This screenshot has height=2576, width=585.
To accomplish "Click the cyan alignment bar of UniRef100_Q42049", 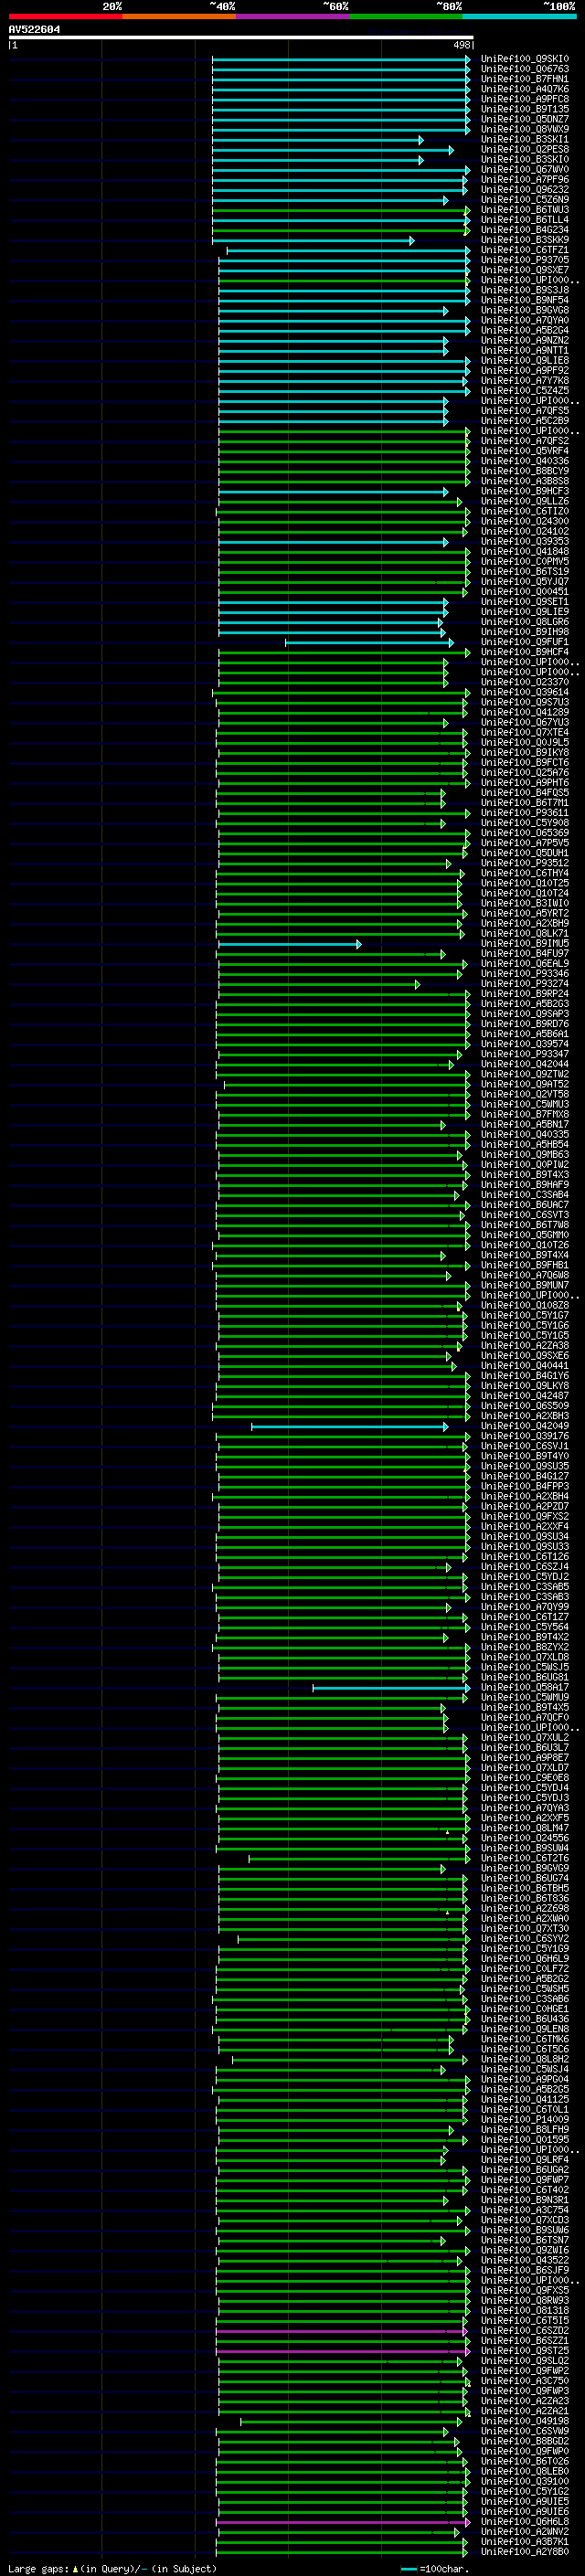I will [350, 1426].
